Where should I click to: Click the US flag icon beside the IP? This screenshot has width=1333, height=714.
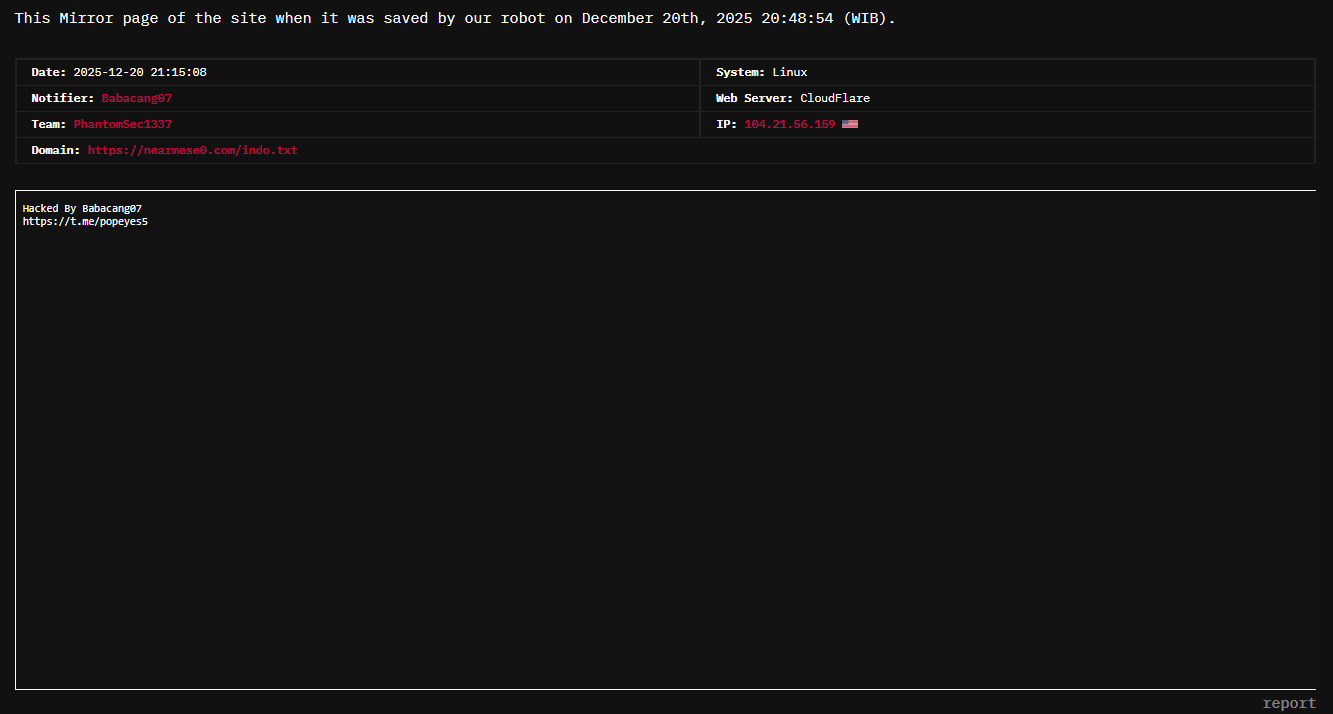coord(849,124)
